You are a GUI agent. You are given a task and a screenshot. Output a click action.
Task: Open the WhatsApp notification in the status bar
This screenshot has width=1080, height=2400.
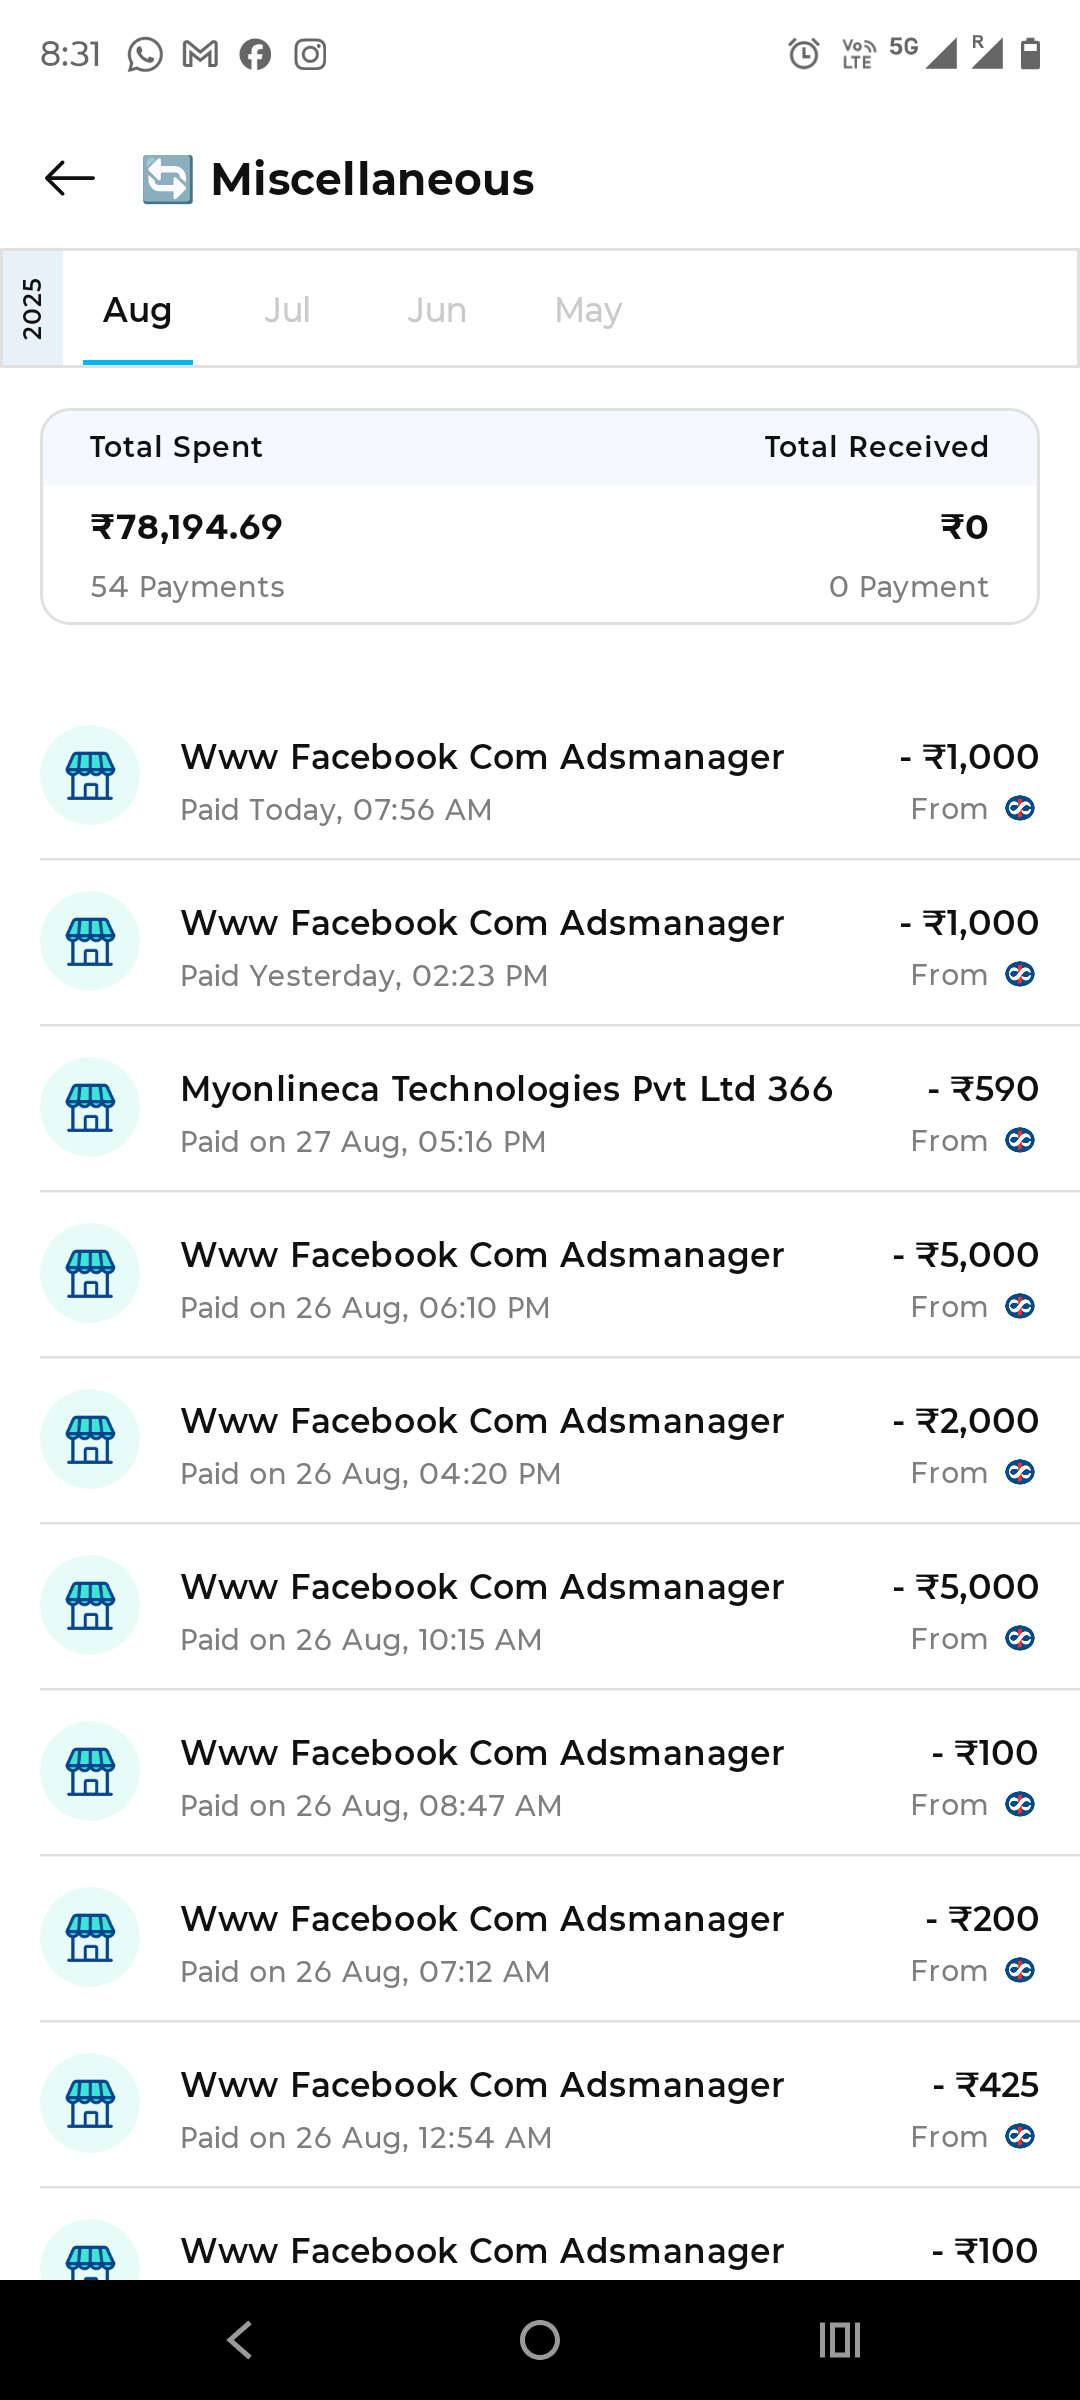(145, 54)
